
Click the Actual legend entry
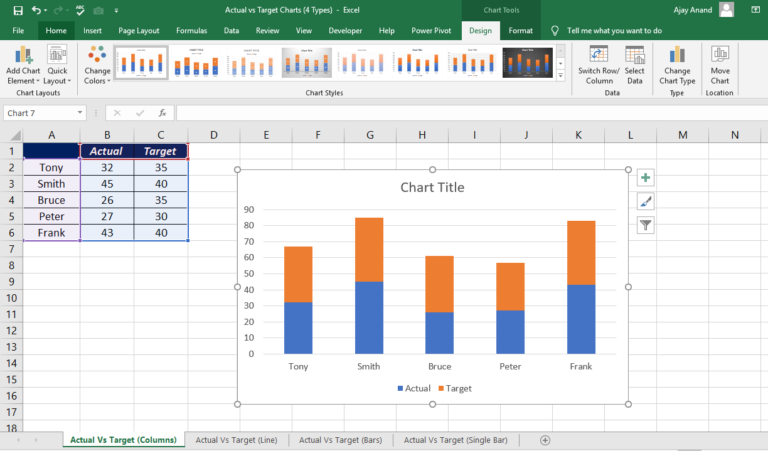[x=414, y=388]
